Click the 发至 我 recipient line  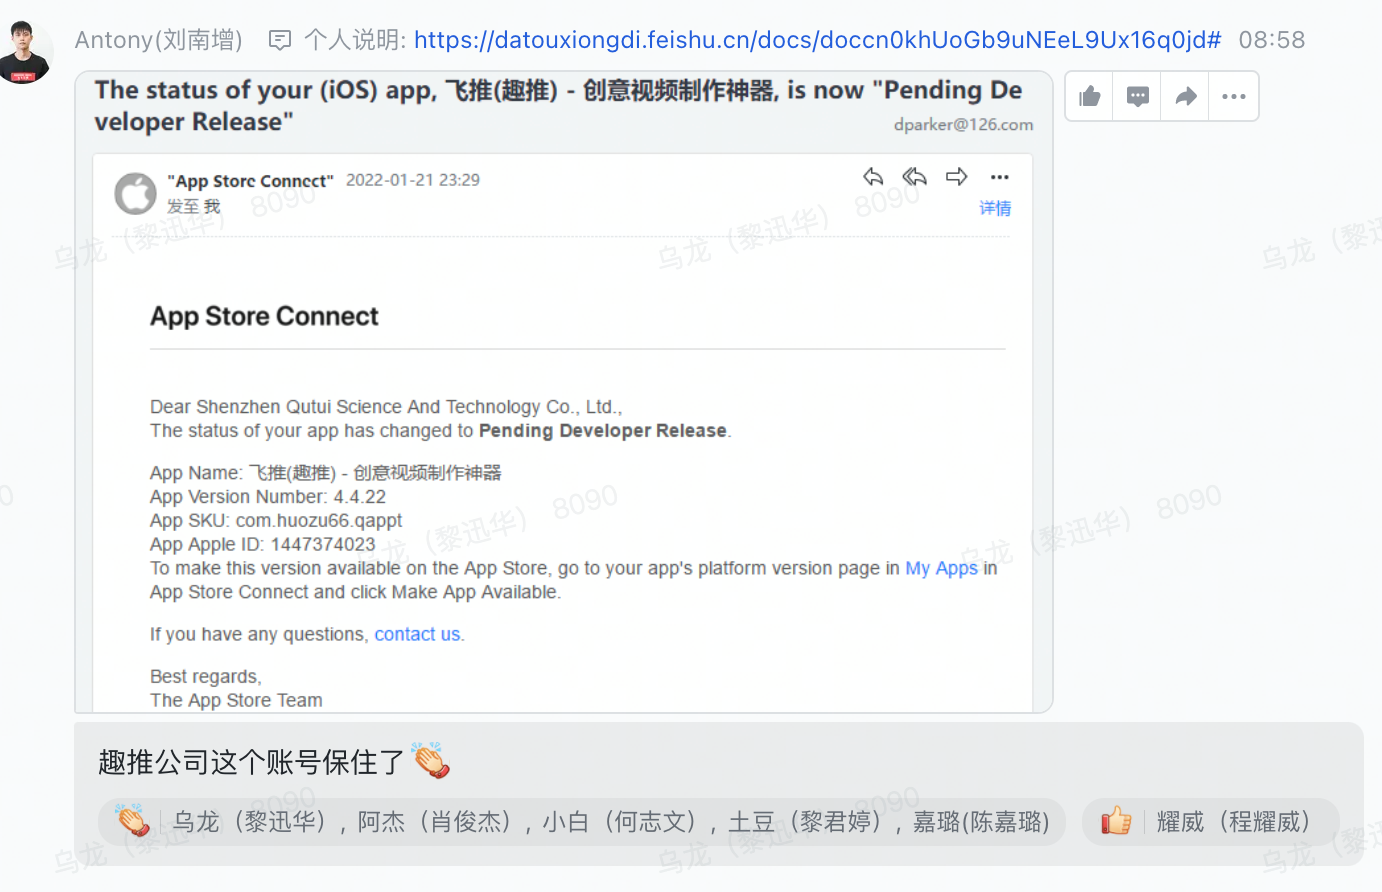[193, 207]
